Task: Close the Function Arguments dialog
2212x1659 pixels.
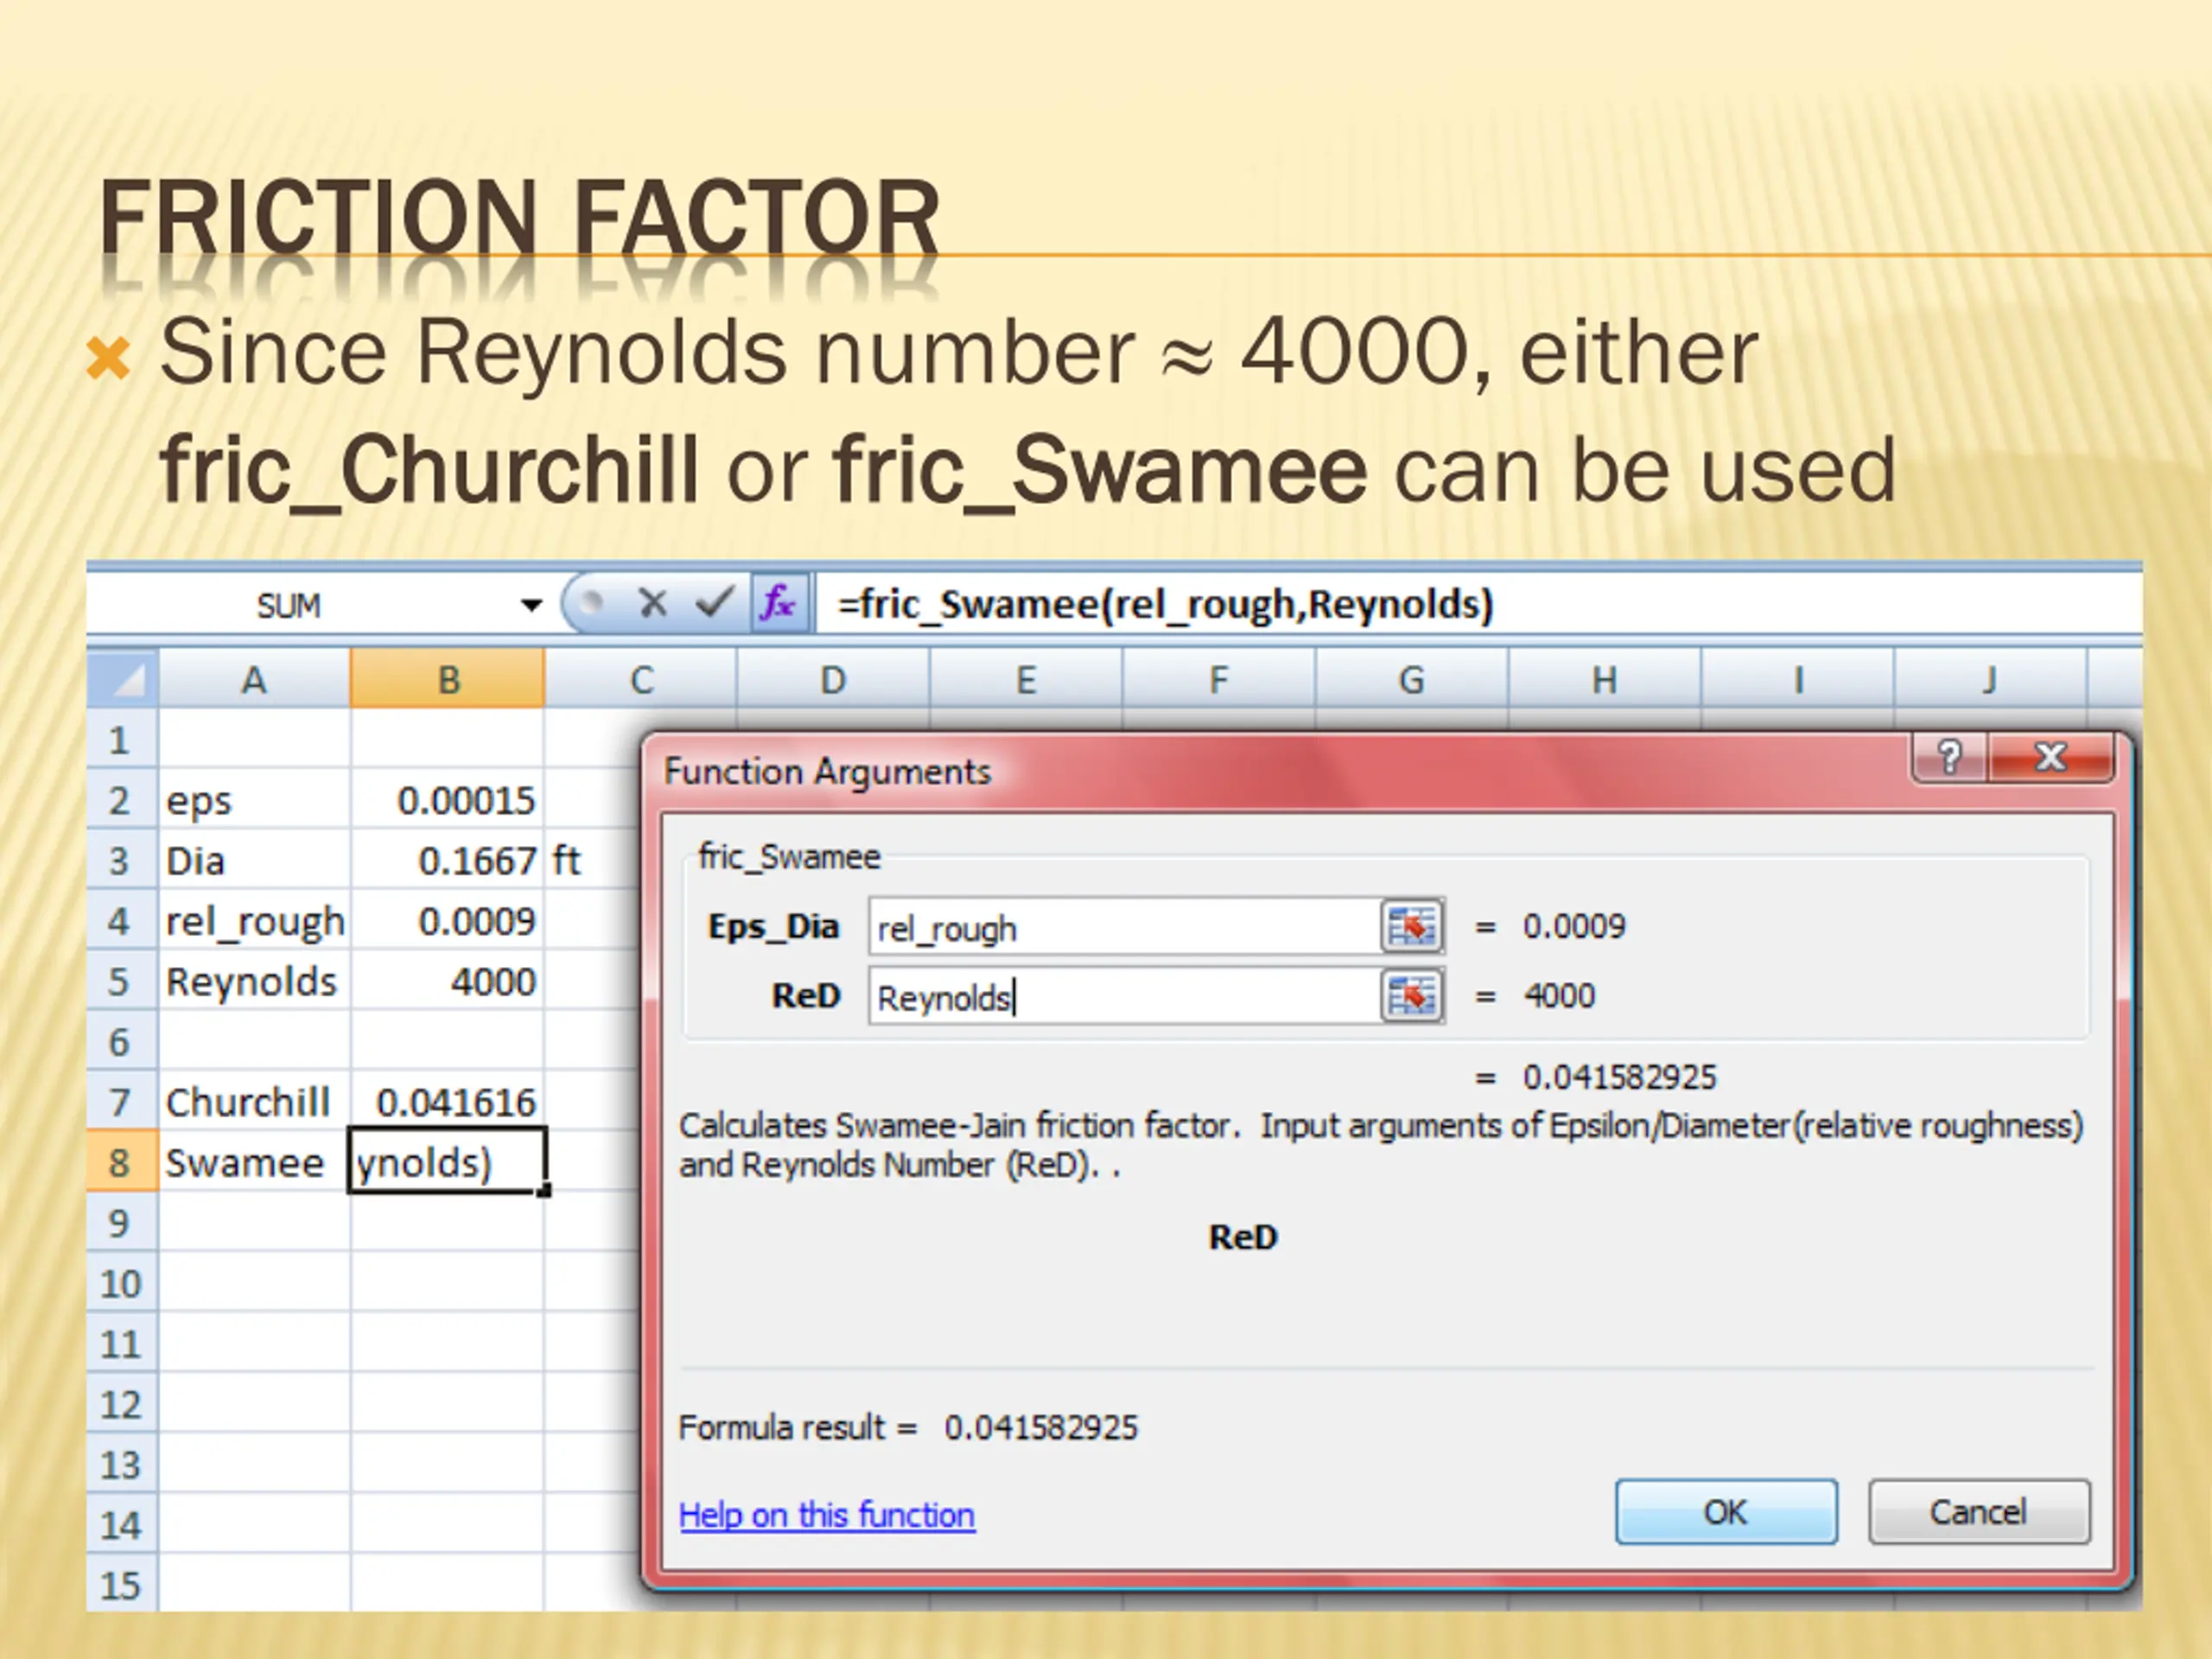Action: coord(2051,757)
